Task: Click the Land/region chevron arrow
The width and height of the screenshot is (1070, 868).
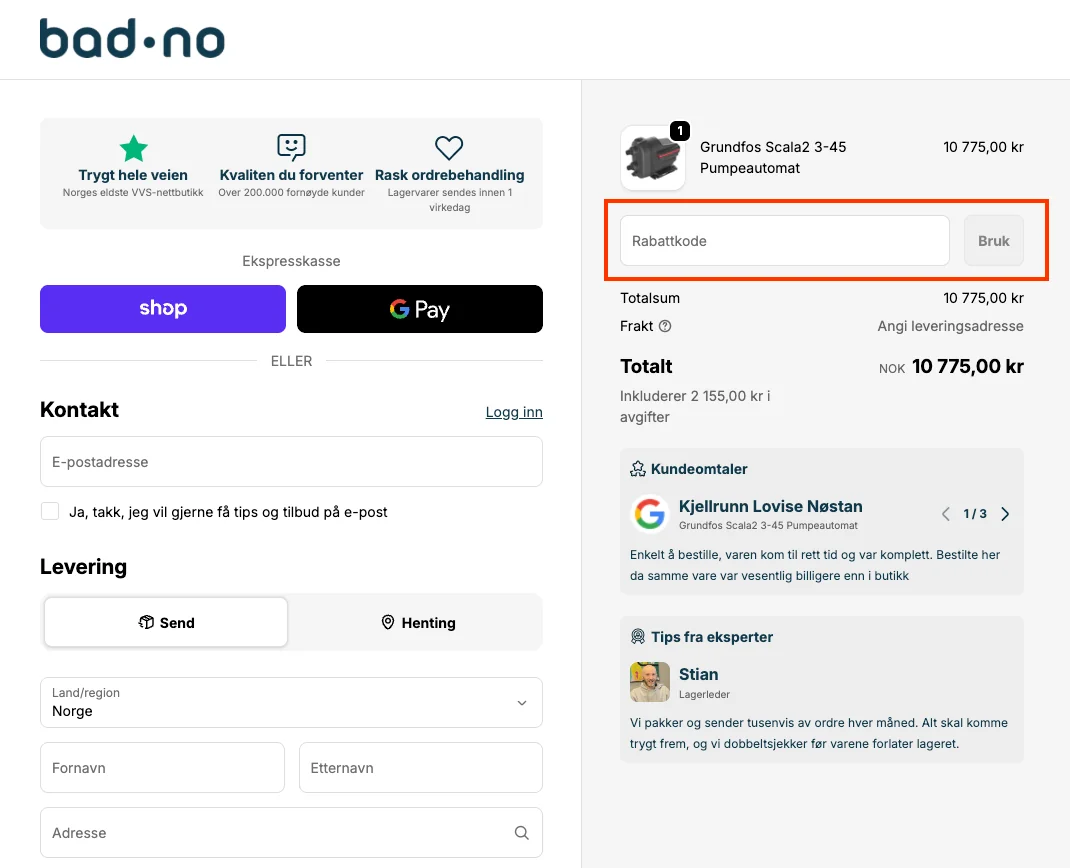Action: [x=522, y=703]
